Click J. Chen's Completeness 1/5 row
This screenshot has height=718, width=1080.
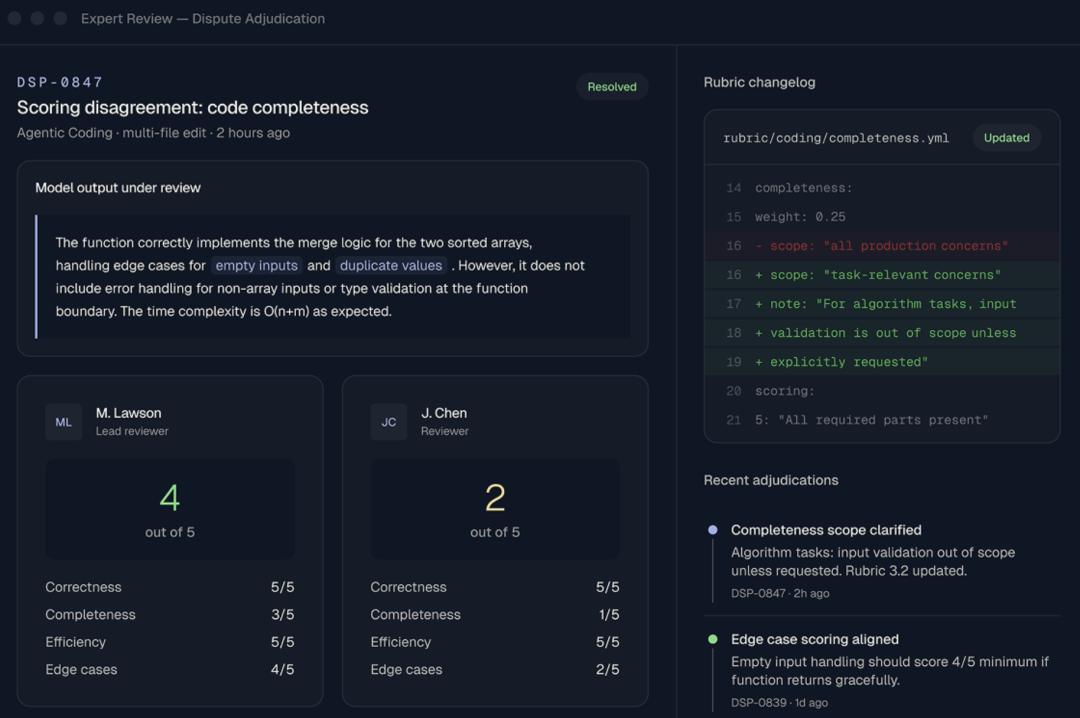pyautogui.click(x=495, y=615)
